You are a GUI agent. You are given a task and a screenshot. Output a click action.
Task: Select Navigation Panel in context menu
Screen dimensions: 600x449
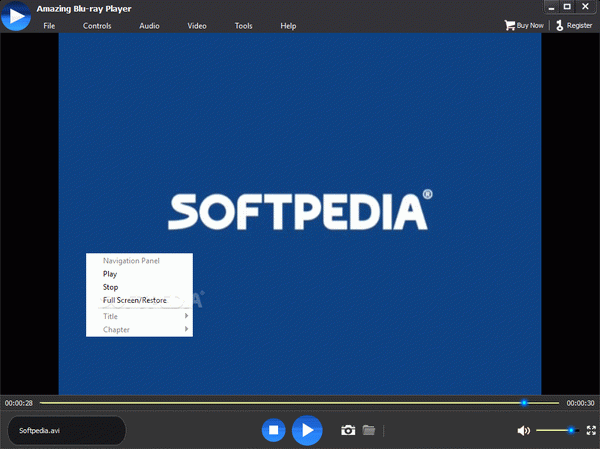139,261
